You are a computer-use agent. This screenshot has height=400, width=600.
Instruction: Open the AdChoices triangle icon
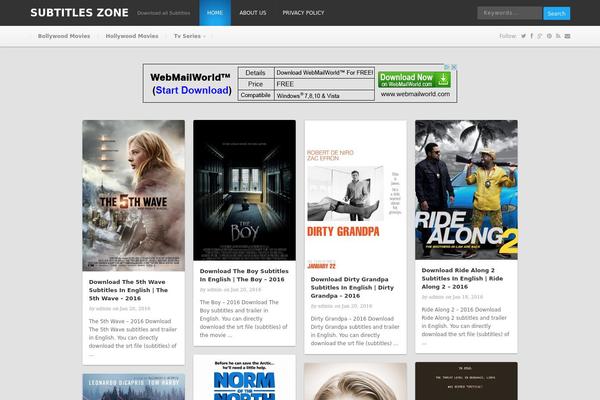[447, 67]
